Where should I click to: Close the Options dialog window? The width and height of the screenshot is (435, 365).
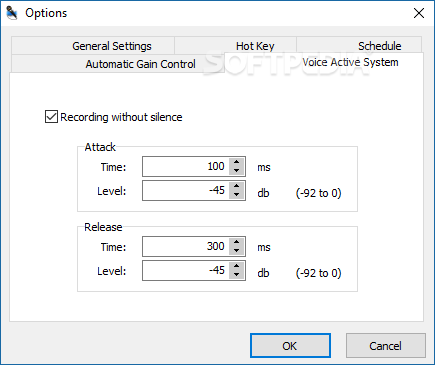pyautogui.click(x=419, y=13)
